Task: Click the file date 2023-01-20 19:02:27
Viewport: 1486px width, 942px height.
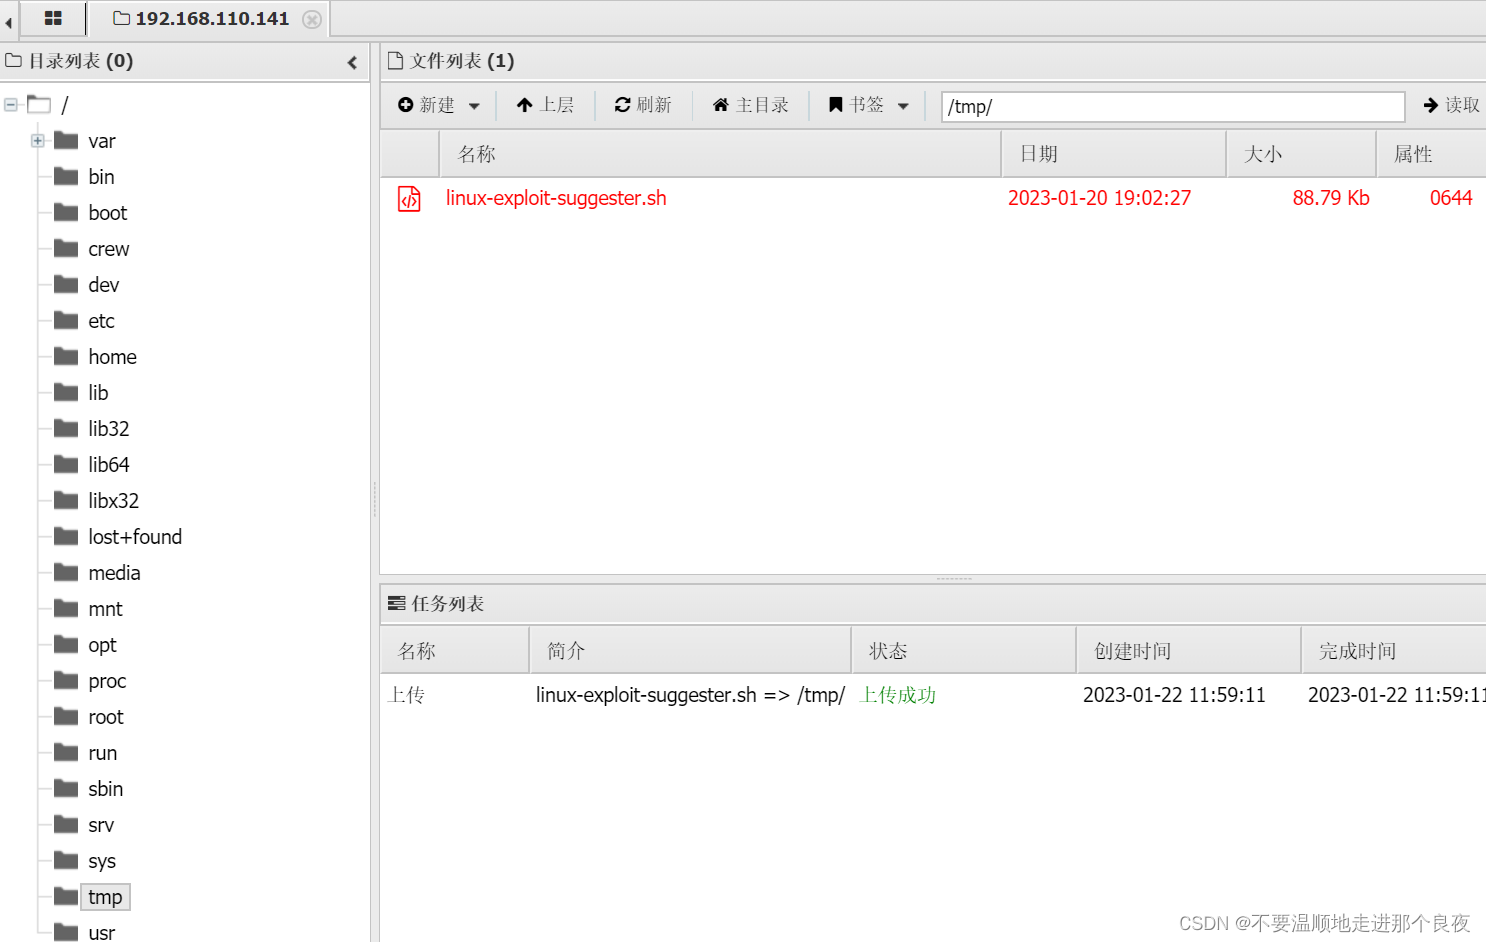Action: coord(1099,198)
